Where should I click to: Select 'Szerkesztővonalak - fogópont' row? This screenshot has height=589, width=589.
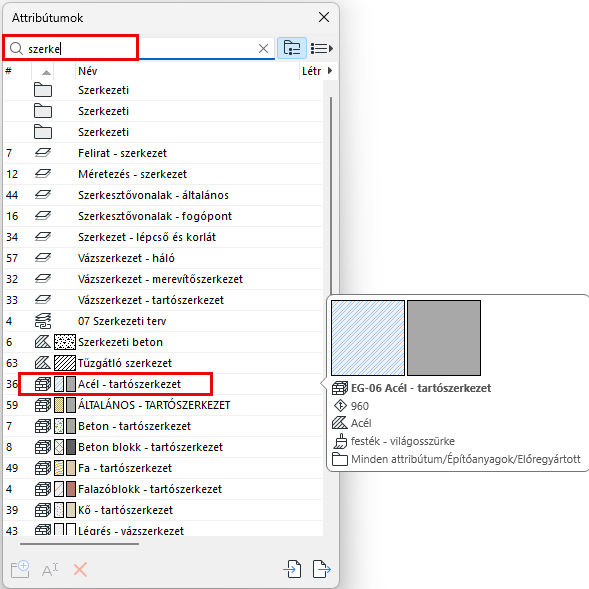pos(163,216)
